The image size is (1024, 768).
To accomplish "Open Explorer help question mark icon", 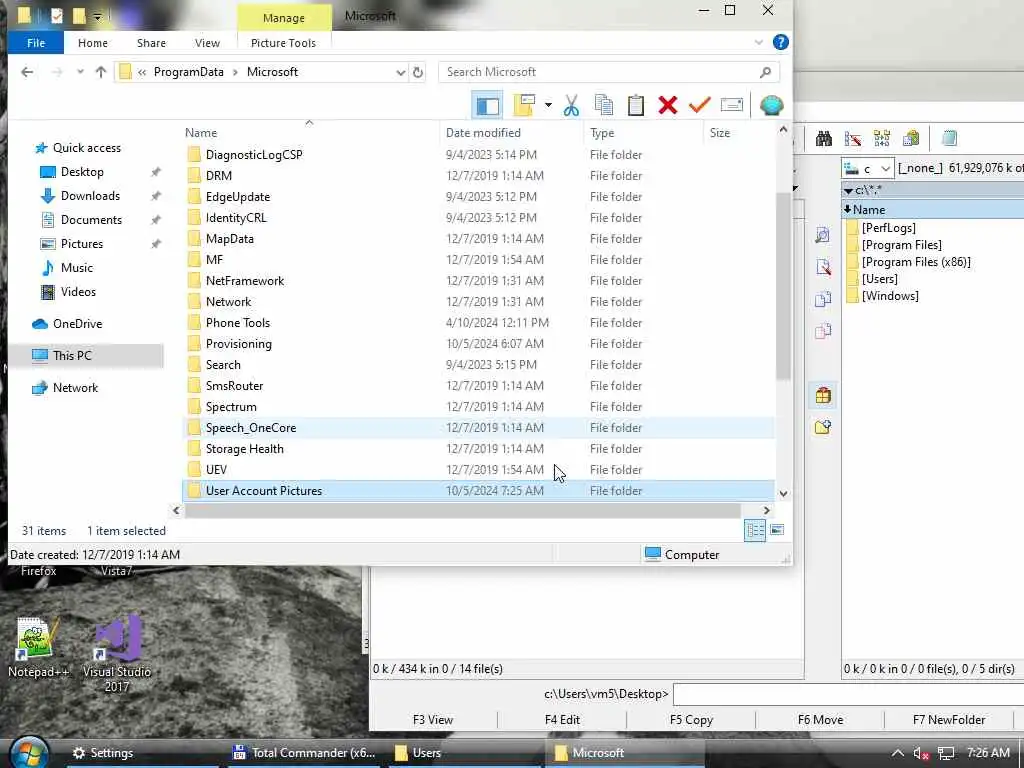I will tap(780, 42).
